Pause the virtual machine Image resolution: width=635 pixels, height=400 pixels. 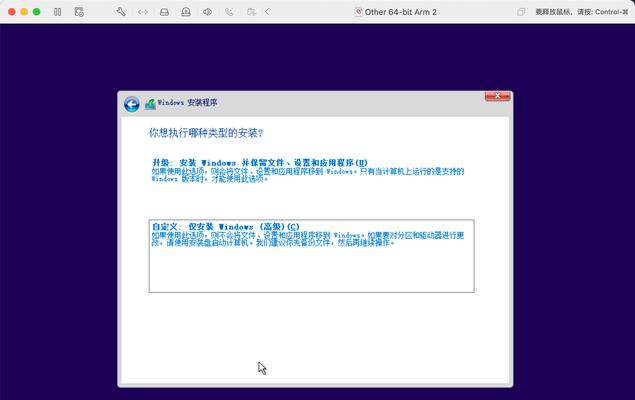(x=58, y=12)
